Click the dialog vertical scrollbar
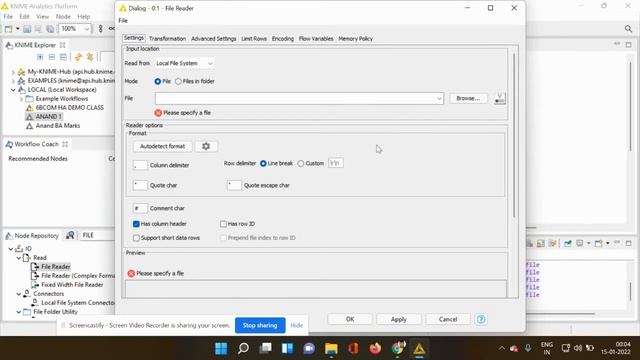Viewport: 640px width, 360px height. click(514, 135)
